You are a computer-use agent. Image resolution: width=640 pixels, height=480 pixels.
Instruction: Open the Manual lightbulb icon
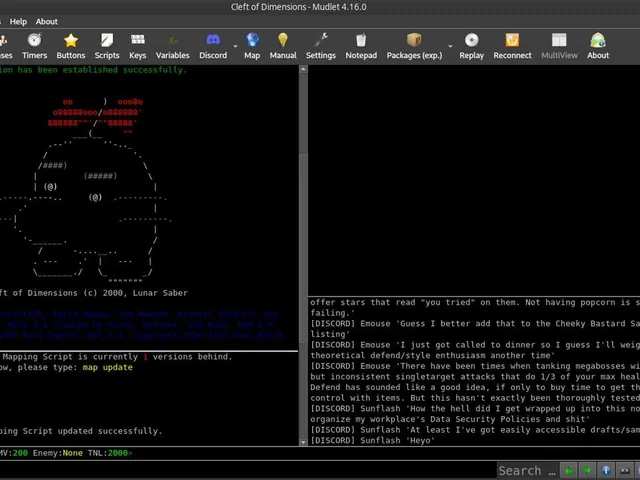[x=283, y=46]
